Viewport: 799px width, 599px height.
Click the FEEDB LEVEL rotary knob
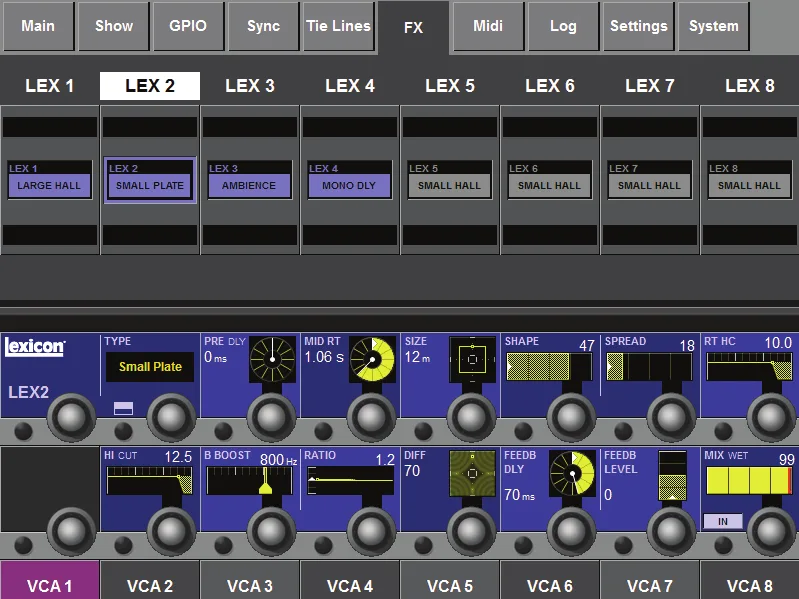tap(671, 531)
